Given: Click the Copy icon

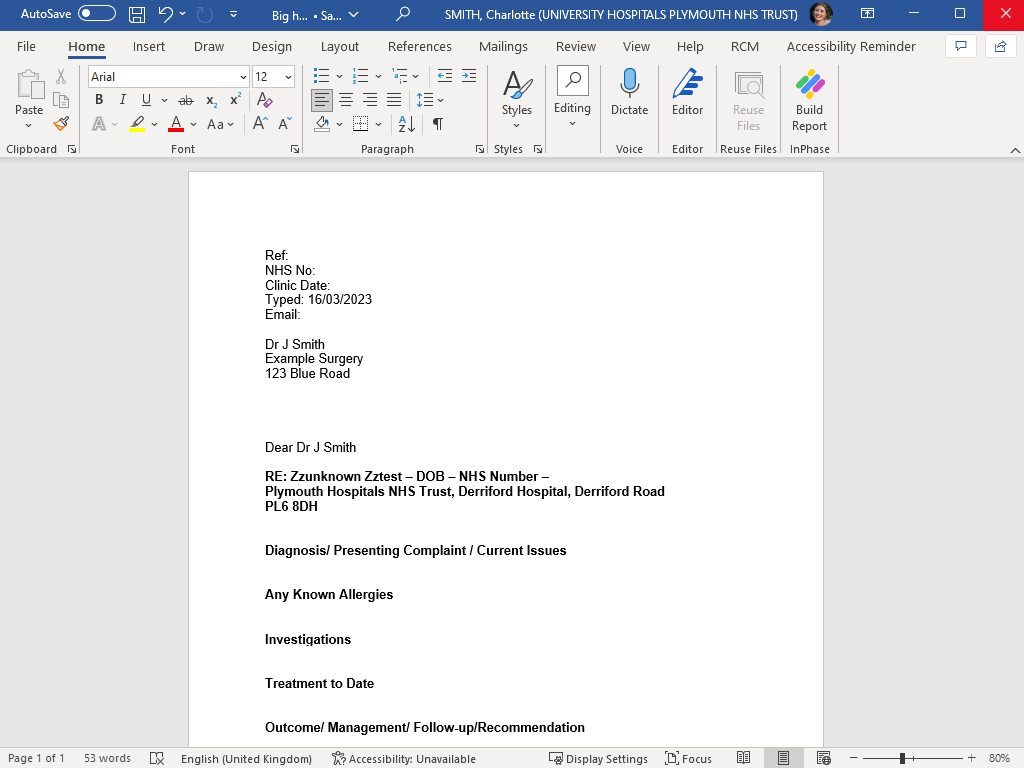Looking at the screenshot, I should coord(61,100).
